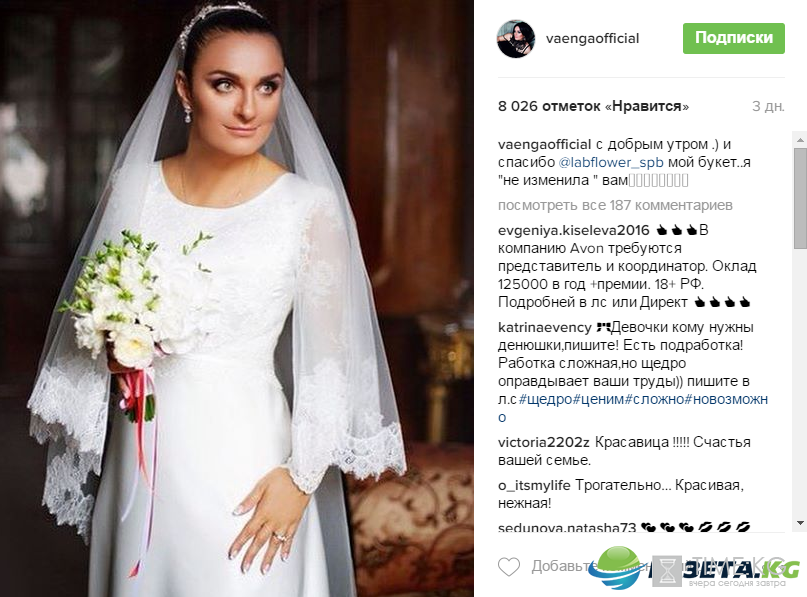Open the @labflower_spb mention link
The width and height of the screenshot is (807, 597).
click(x=611, y=163)
